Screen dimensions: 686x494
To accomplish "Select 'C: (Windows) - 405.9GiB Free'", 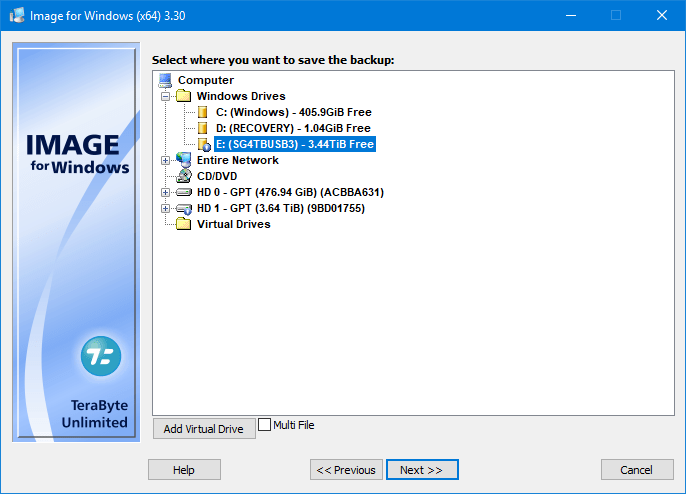I will pos(294,112).
